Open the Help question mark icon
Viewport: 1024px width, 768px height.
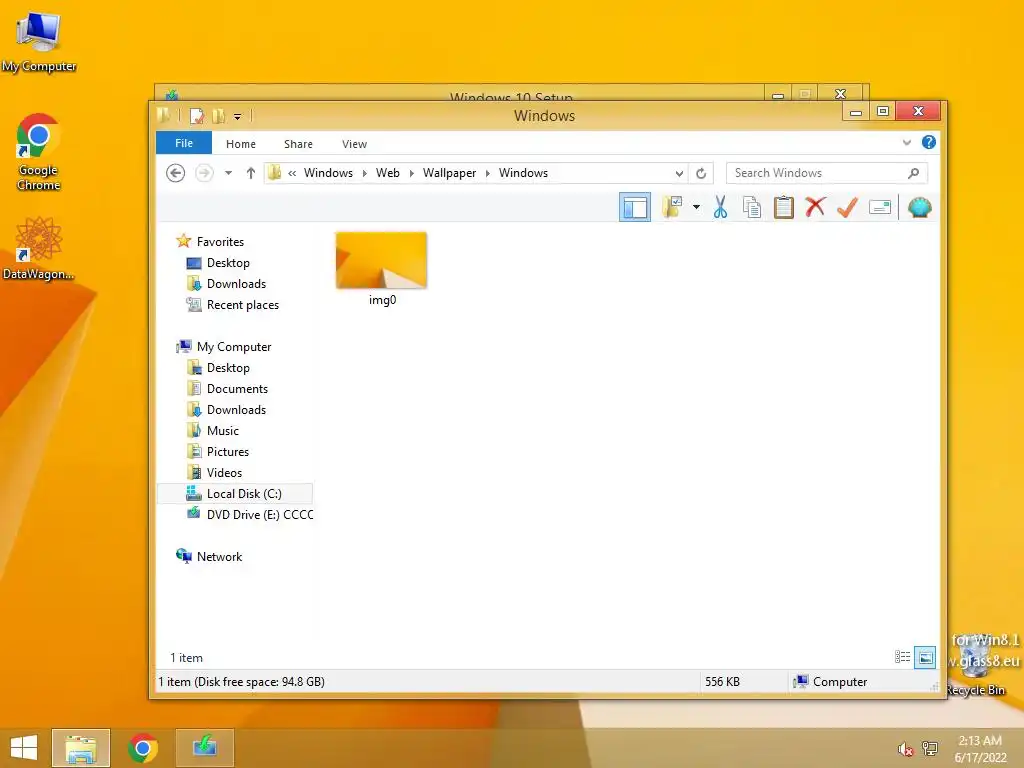(x=929, y=142)
